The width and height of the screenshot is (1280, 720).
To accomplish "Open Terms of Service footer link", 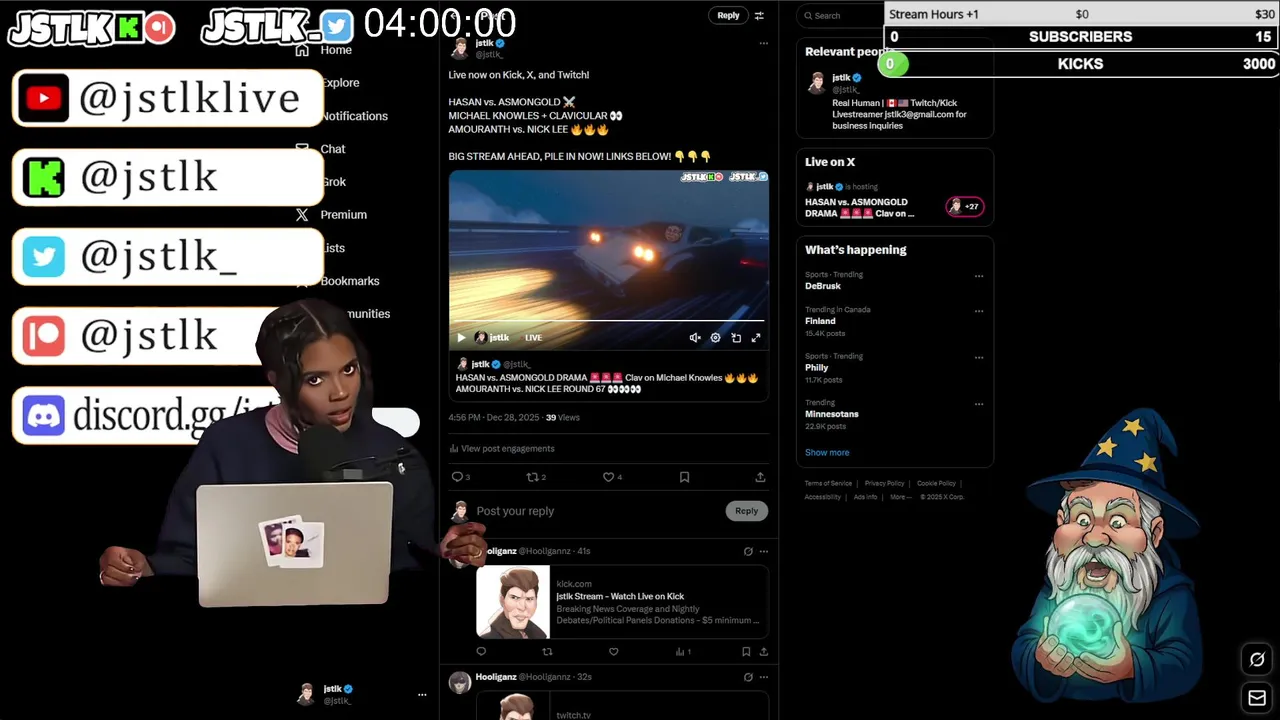I will (828, 484).
